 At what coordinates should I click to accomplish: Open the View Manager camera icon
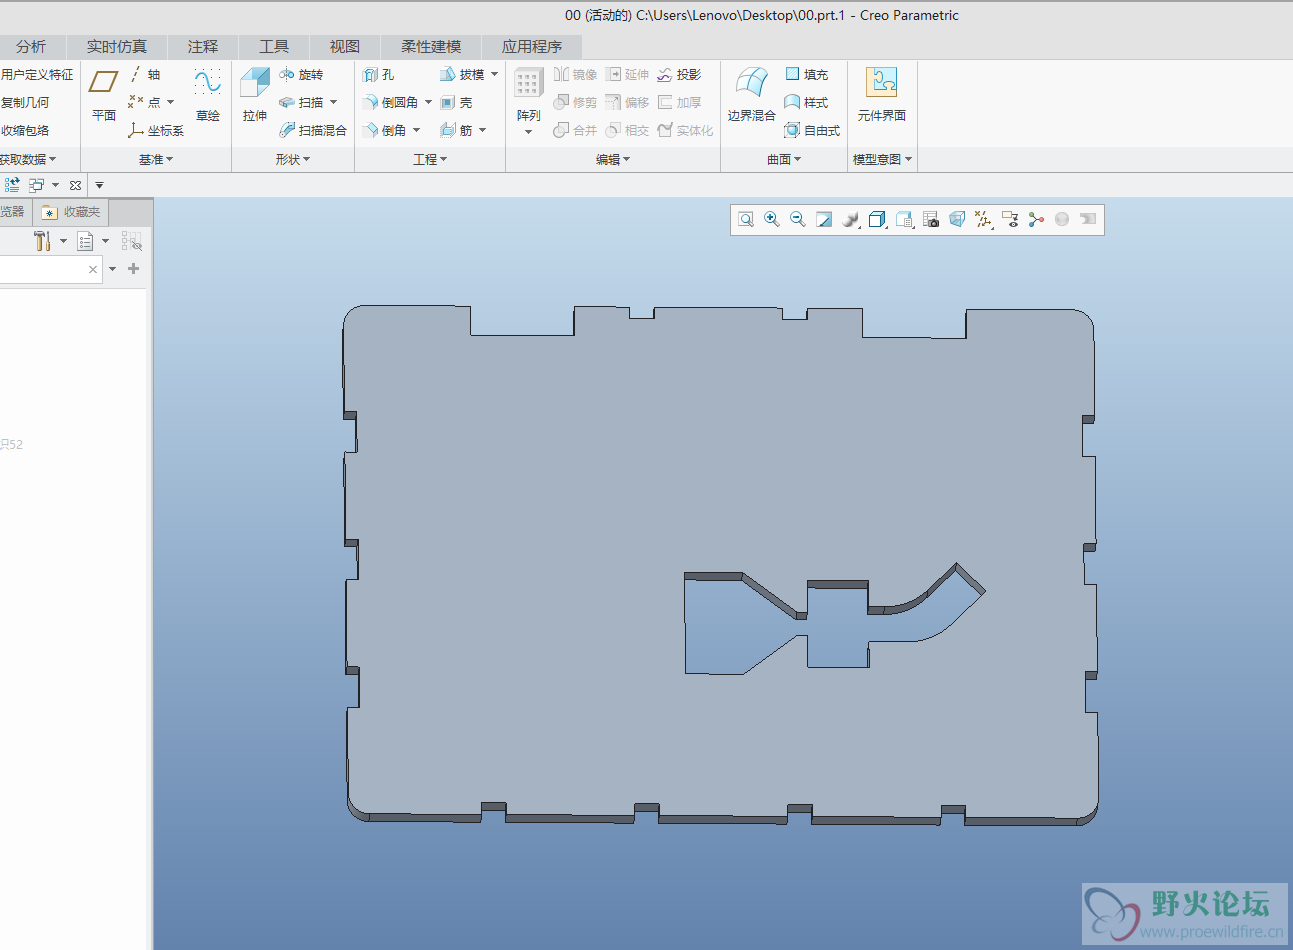pyautogui.click(x=931, y=220)
